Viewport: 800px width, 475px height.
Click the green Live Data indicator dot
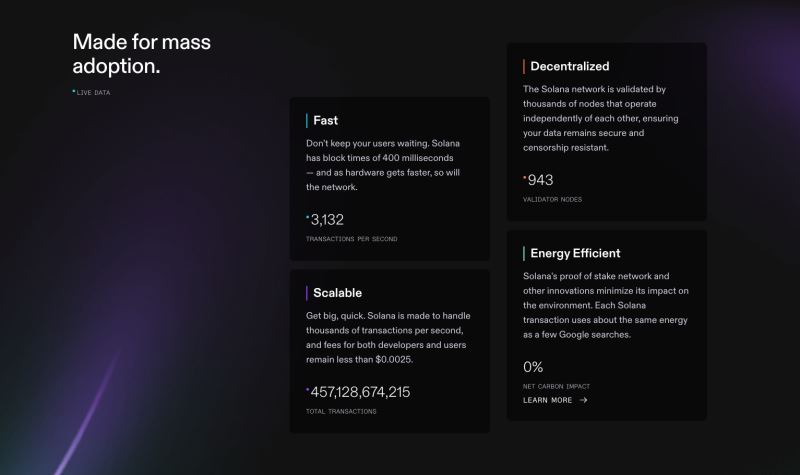tap(74, 91)
